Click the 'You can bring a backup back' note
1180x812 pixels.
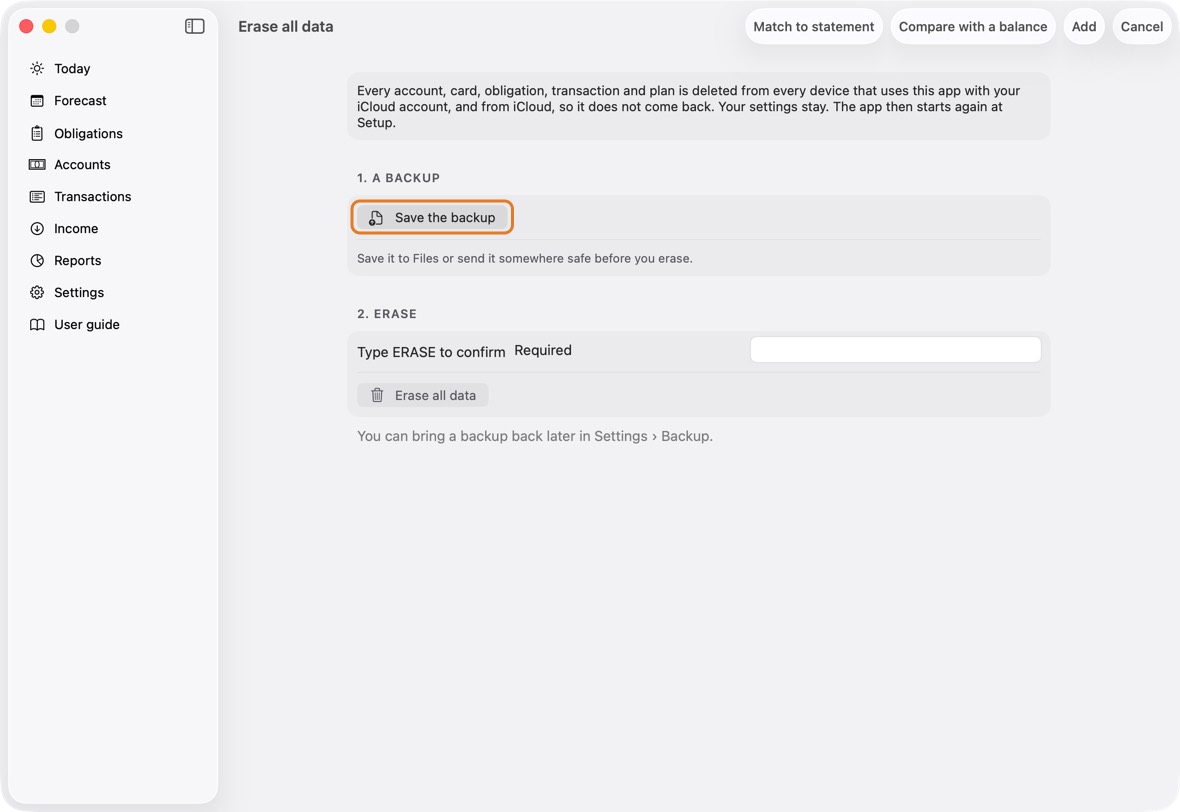535,436
